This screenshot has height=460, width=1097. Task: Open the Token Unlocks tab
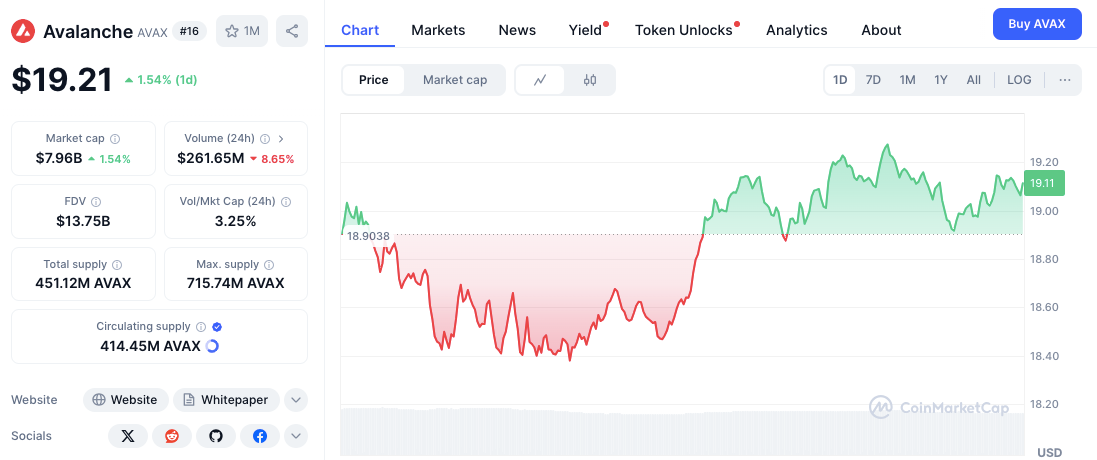click(x=684, y=30)
